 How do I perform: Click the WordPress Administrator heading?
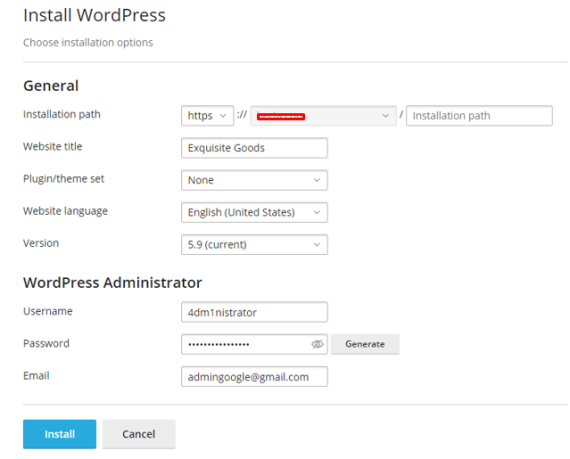click(x=112, y=283)
